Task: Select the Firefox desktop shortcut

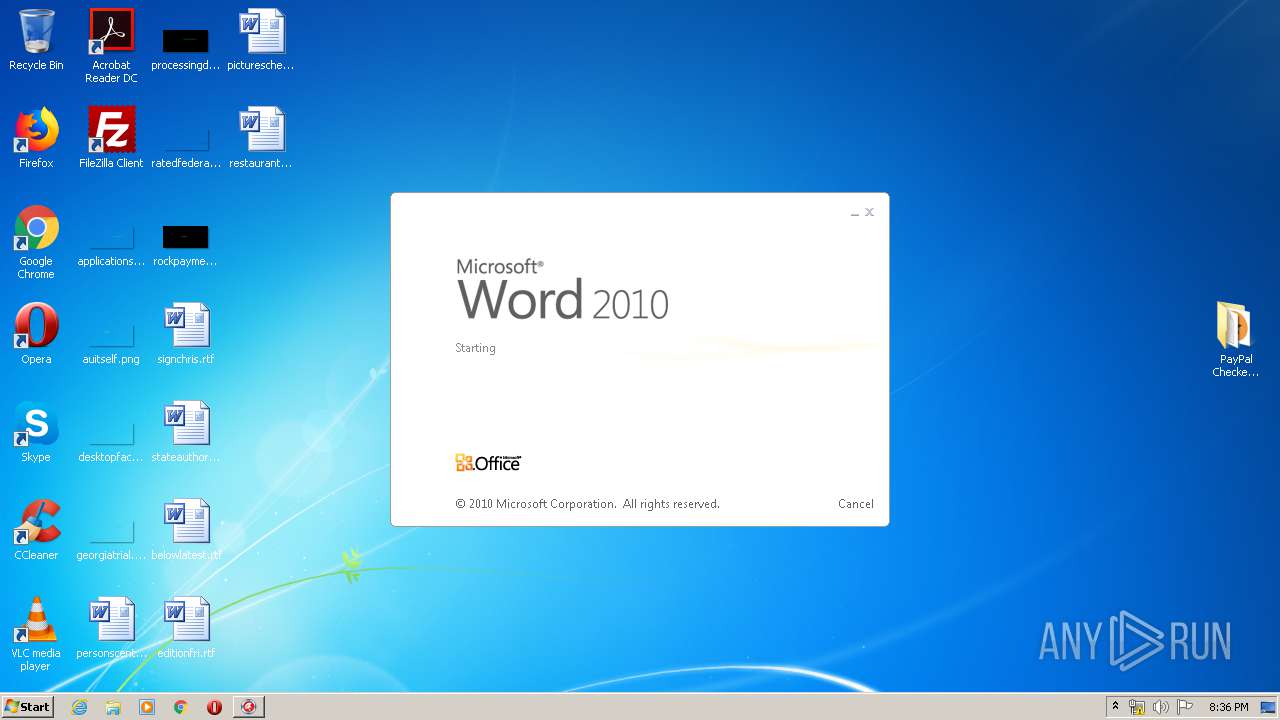Action: pos(36,138)
